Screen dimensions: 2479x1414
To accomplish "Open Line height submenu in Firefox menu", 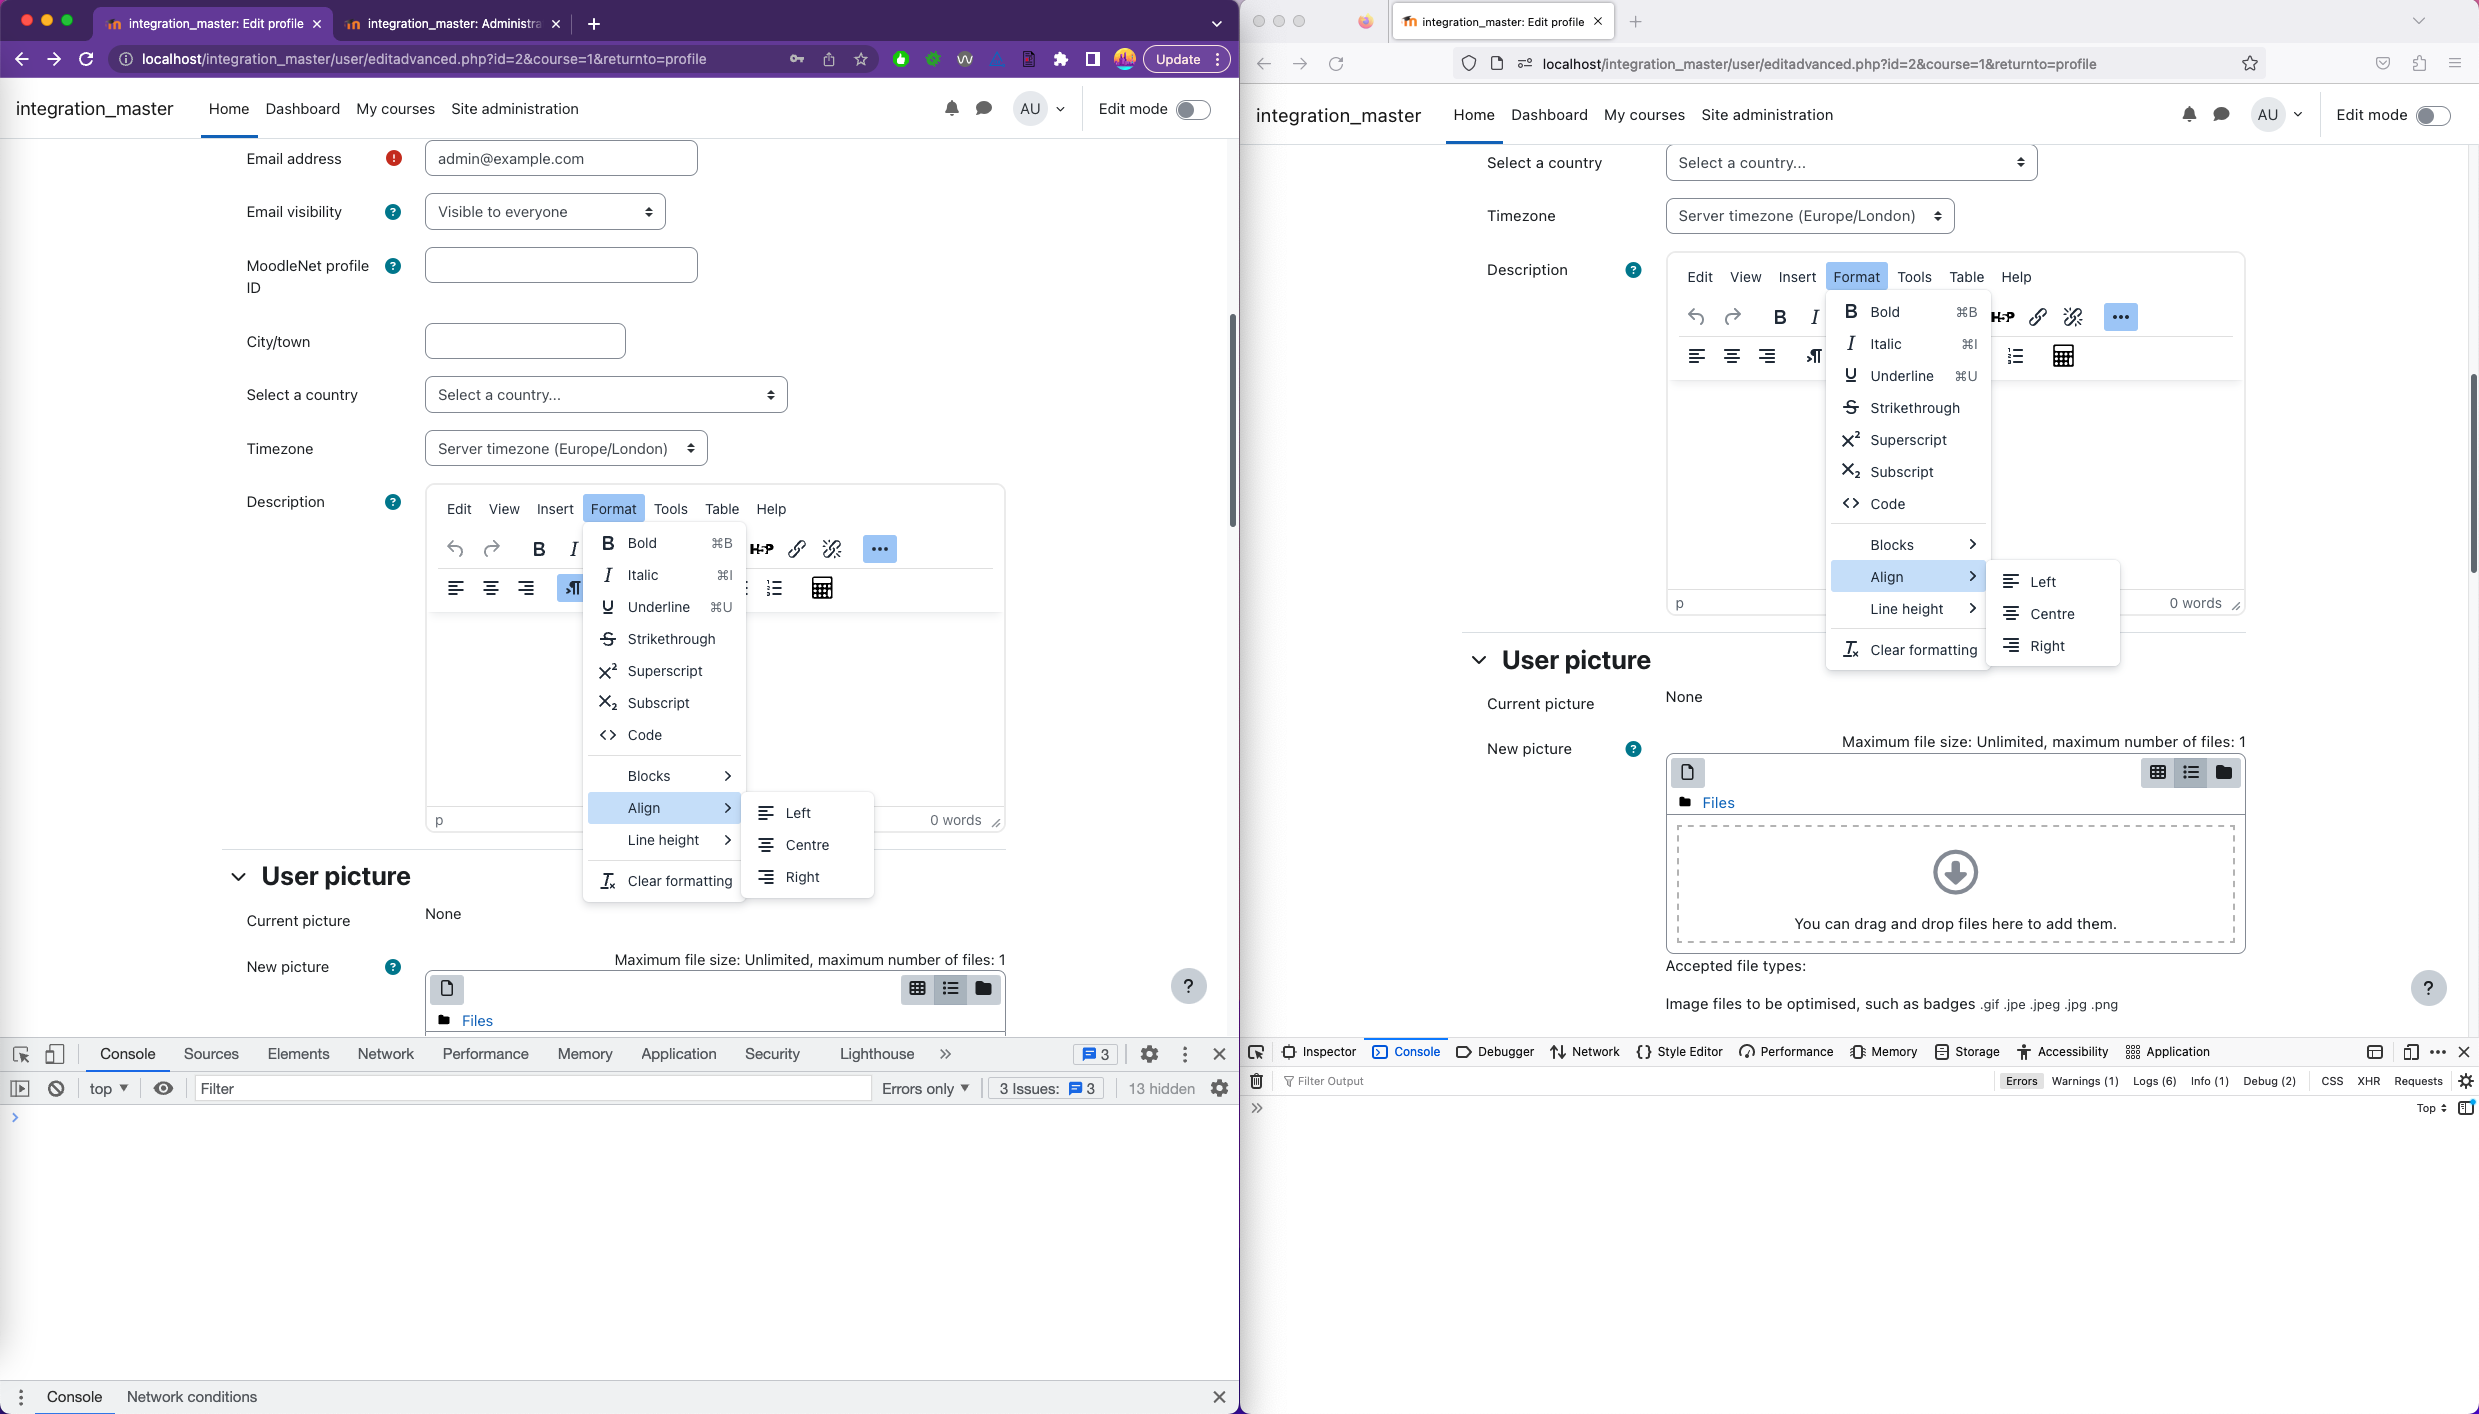I will [x=1908, y=609].
